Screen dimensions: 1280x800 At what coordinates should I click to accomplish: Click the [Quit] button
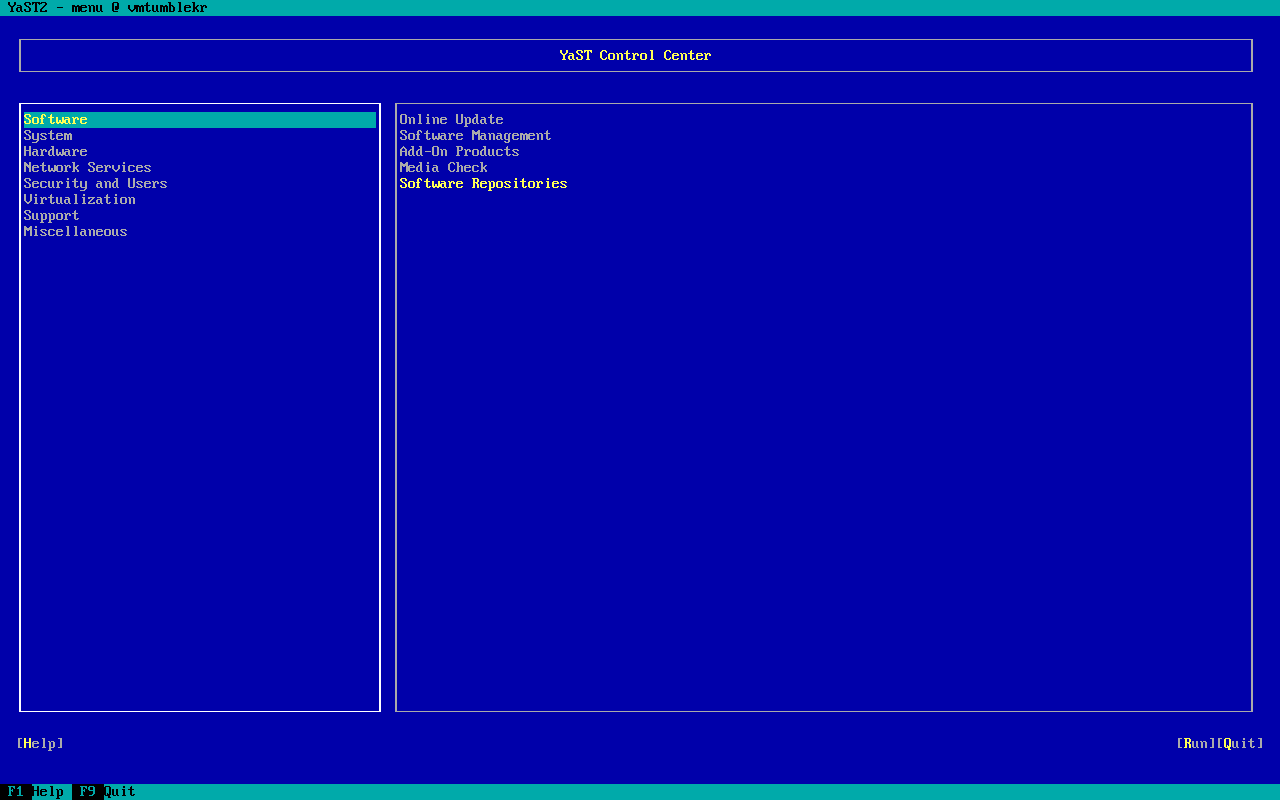pyautogui.click(x=1240, y=744)
